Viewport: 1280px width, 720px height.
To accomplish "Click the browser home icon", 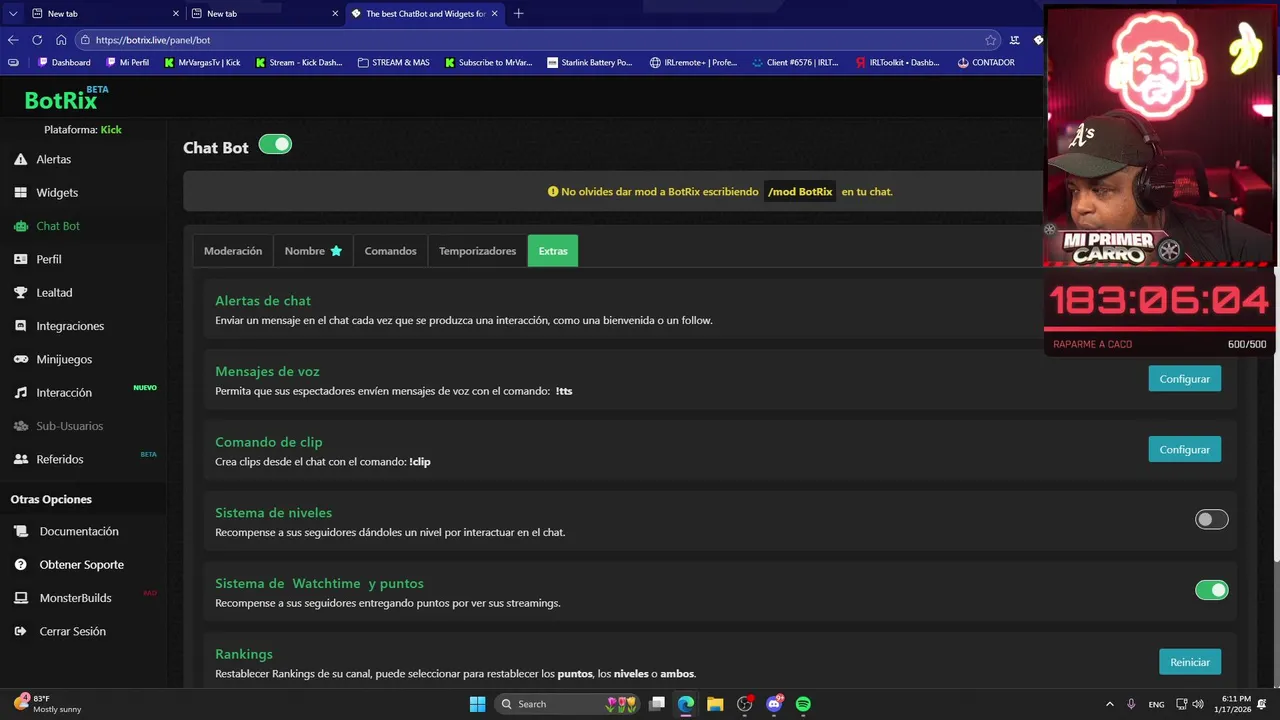I will pos(61,40).
